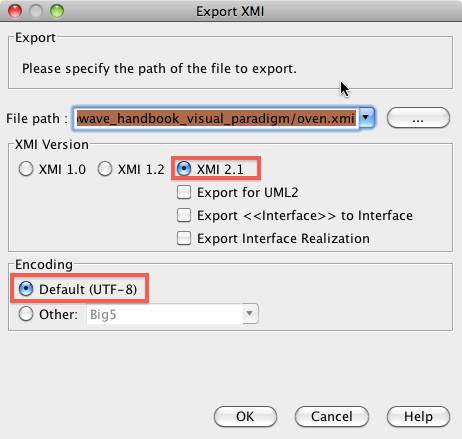The height and width of the screenshot is (439, 462).
Task: Open file browser with the ... button
Action: pyautogui.click(x=418, y=118)
